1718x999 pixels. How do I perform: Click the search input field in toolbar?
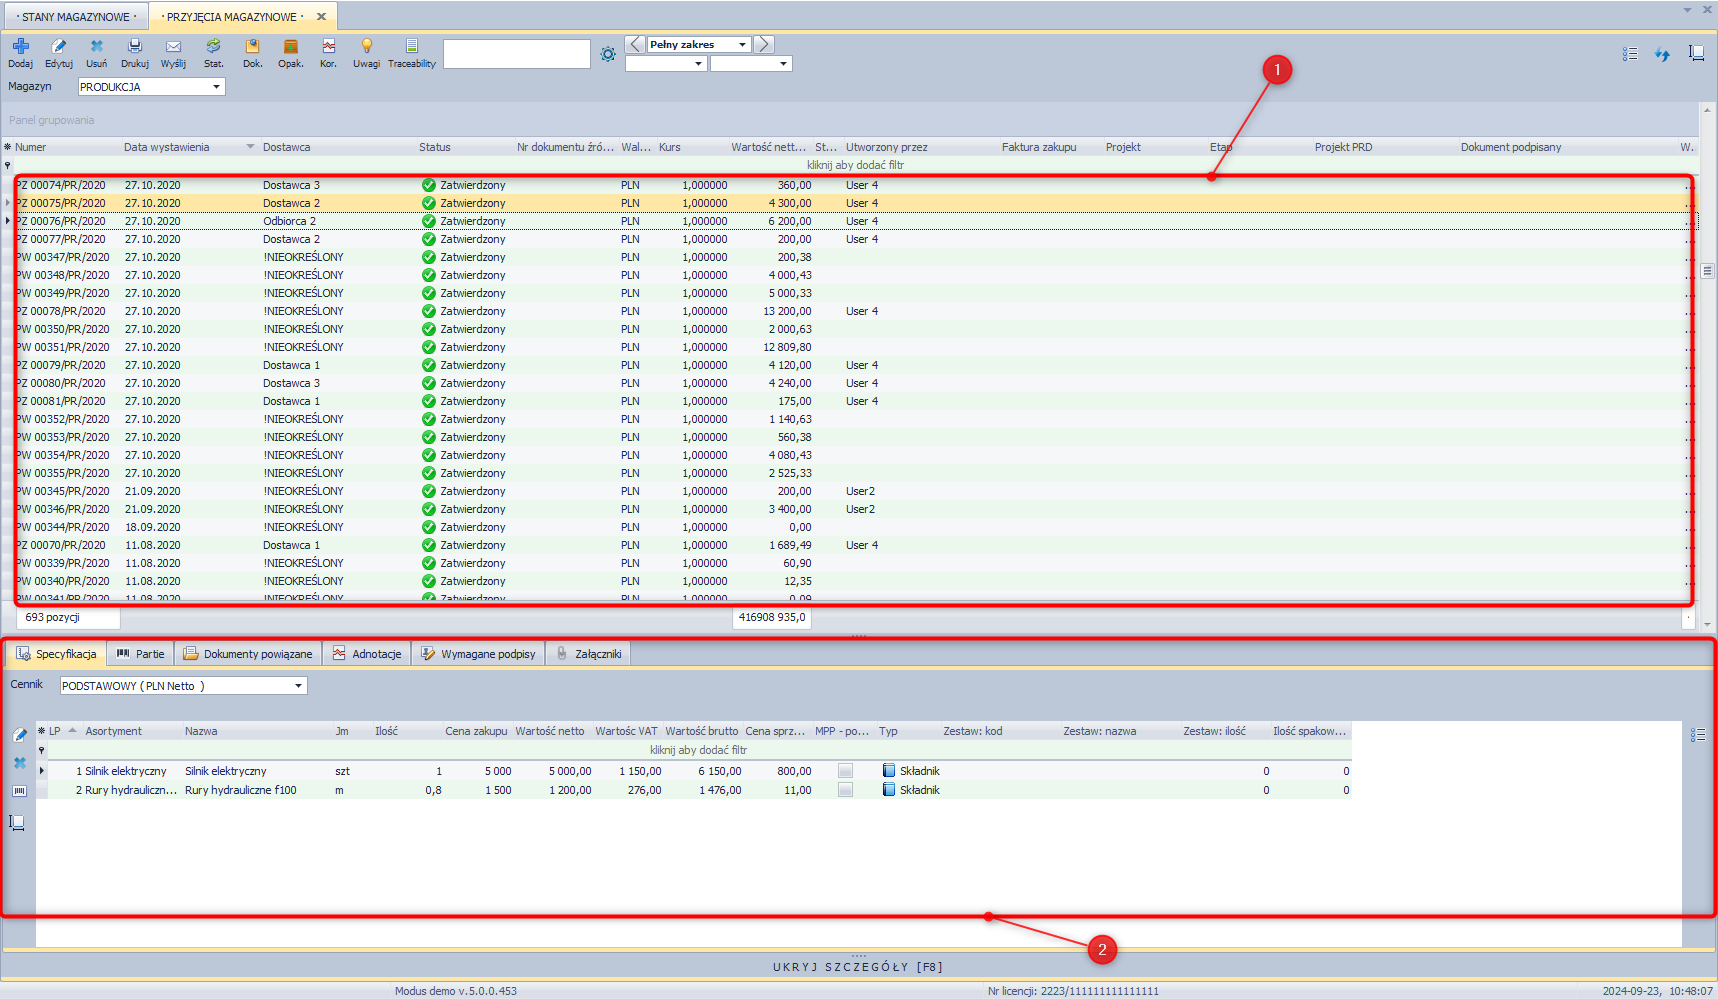(x=516, y=55)
